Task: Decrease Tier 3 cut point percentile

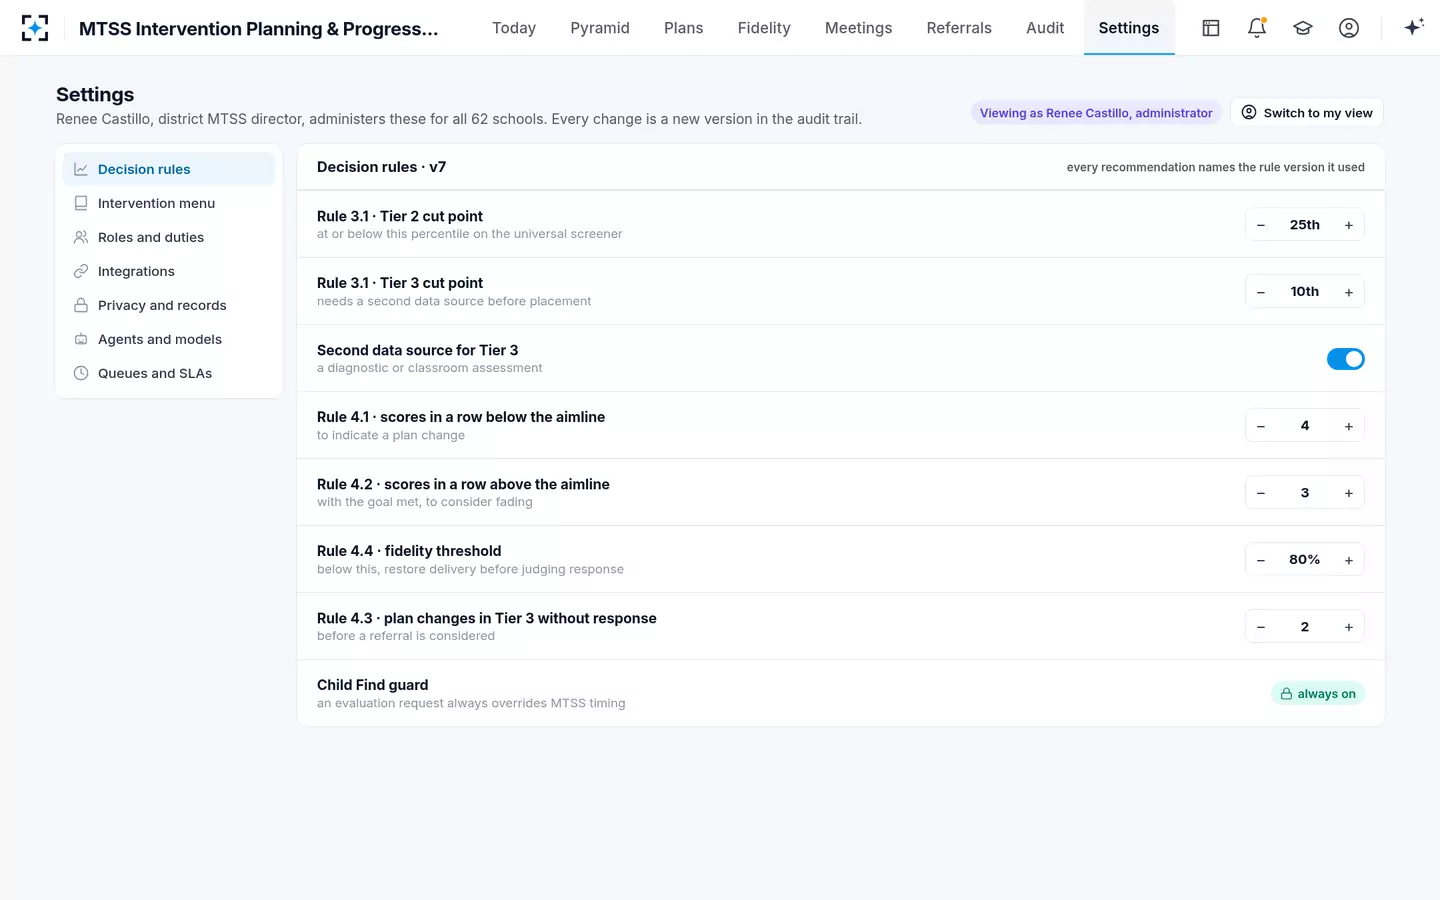Action: (x=1261, y=292)
